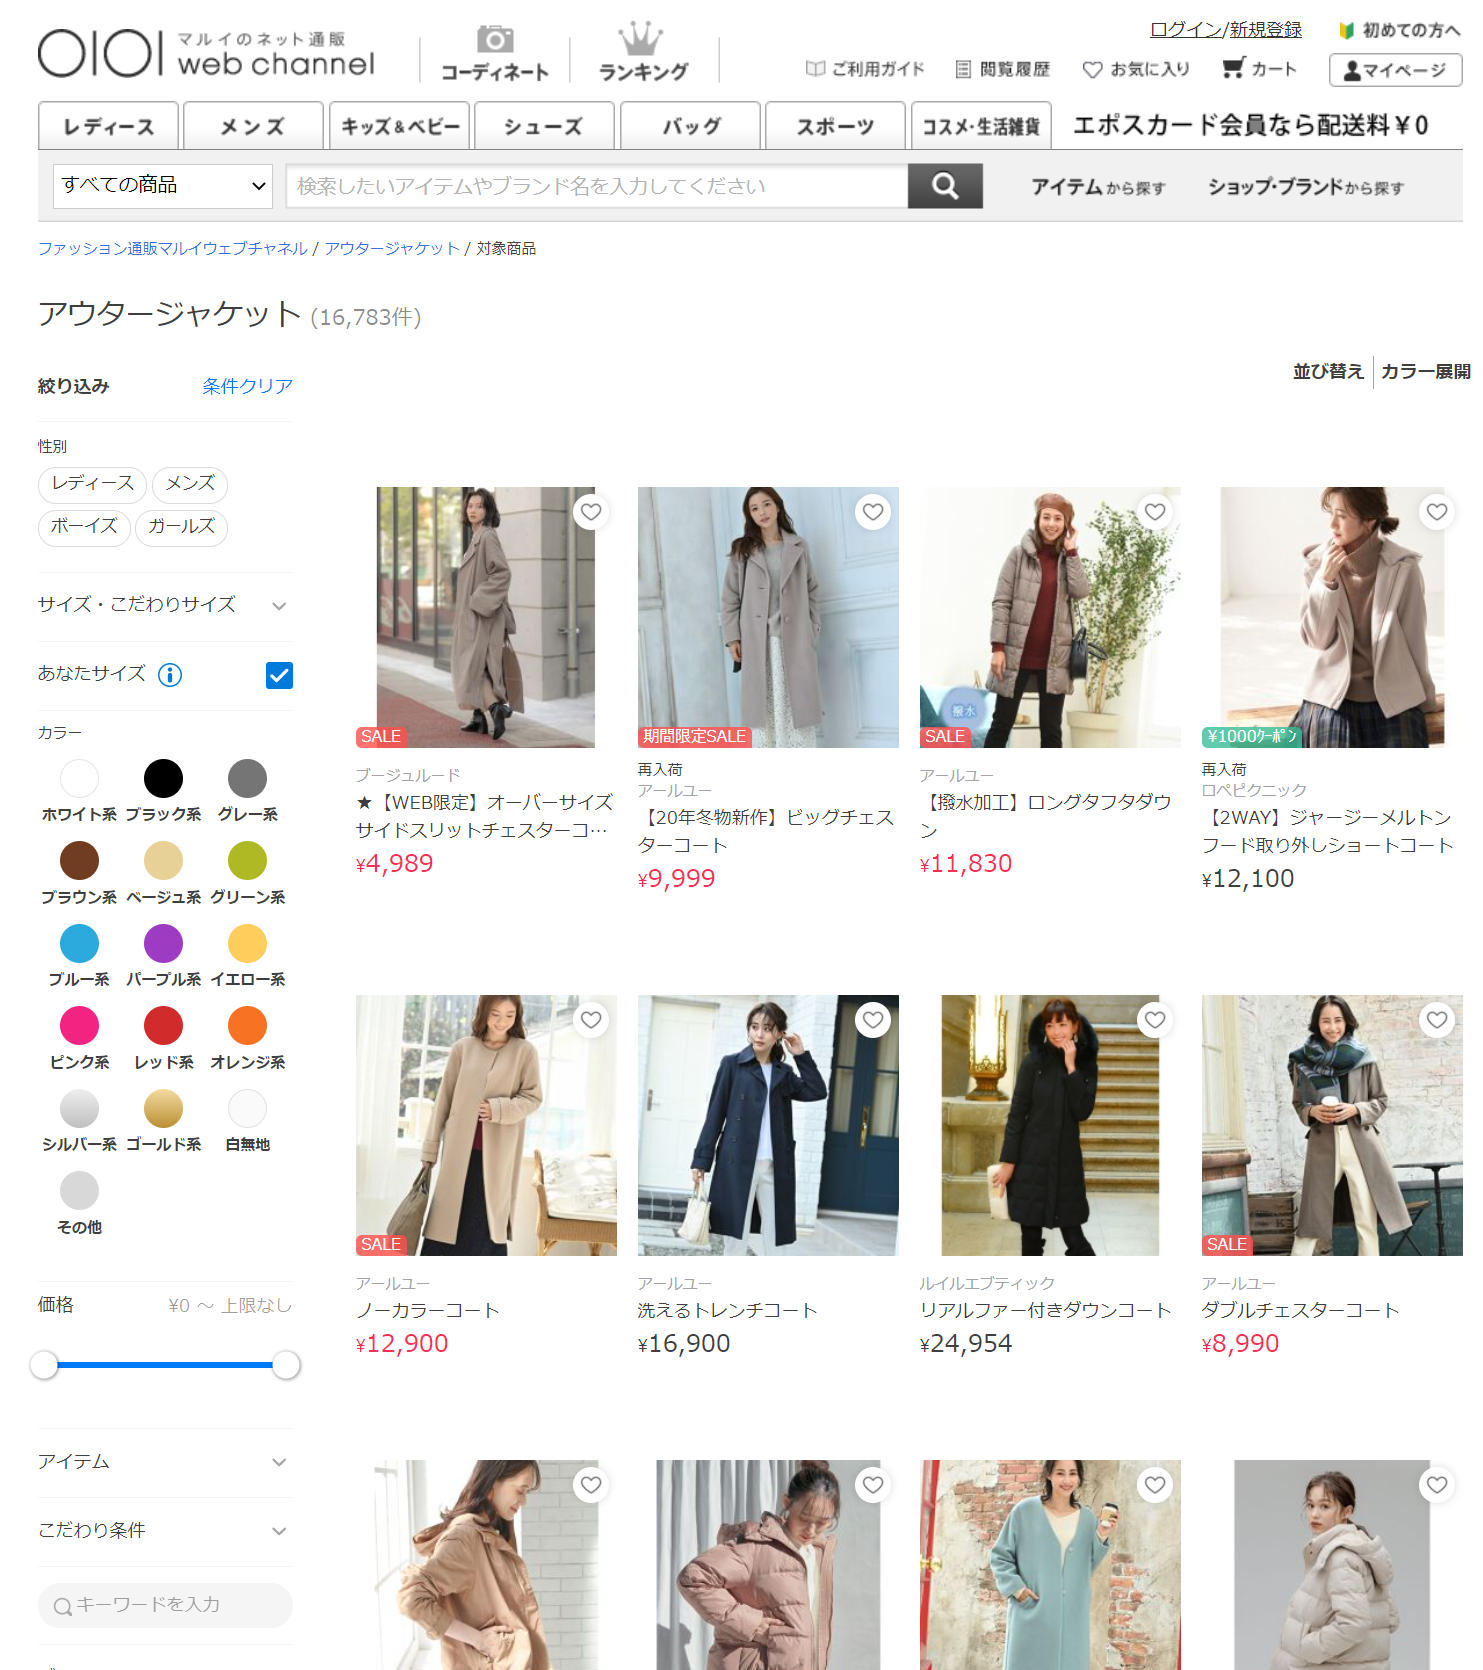This screenshot has width=1483, height=1670.
Task: Uncheck the あなたサイズ checkbox
Action: [x=279, y=675]
